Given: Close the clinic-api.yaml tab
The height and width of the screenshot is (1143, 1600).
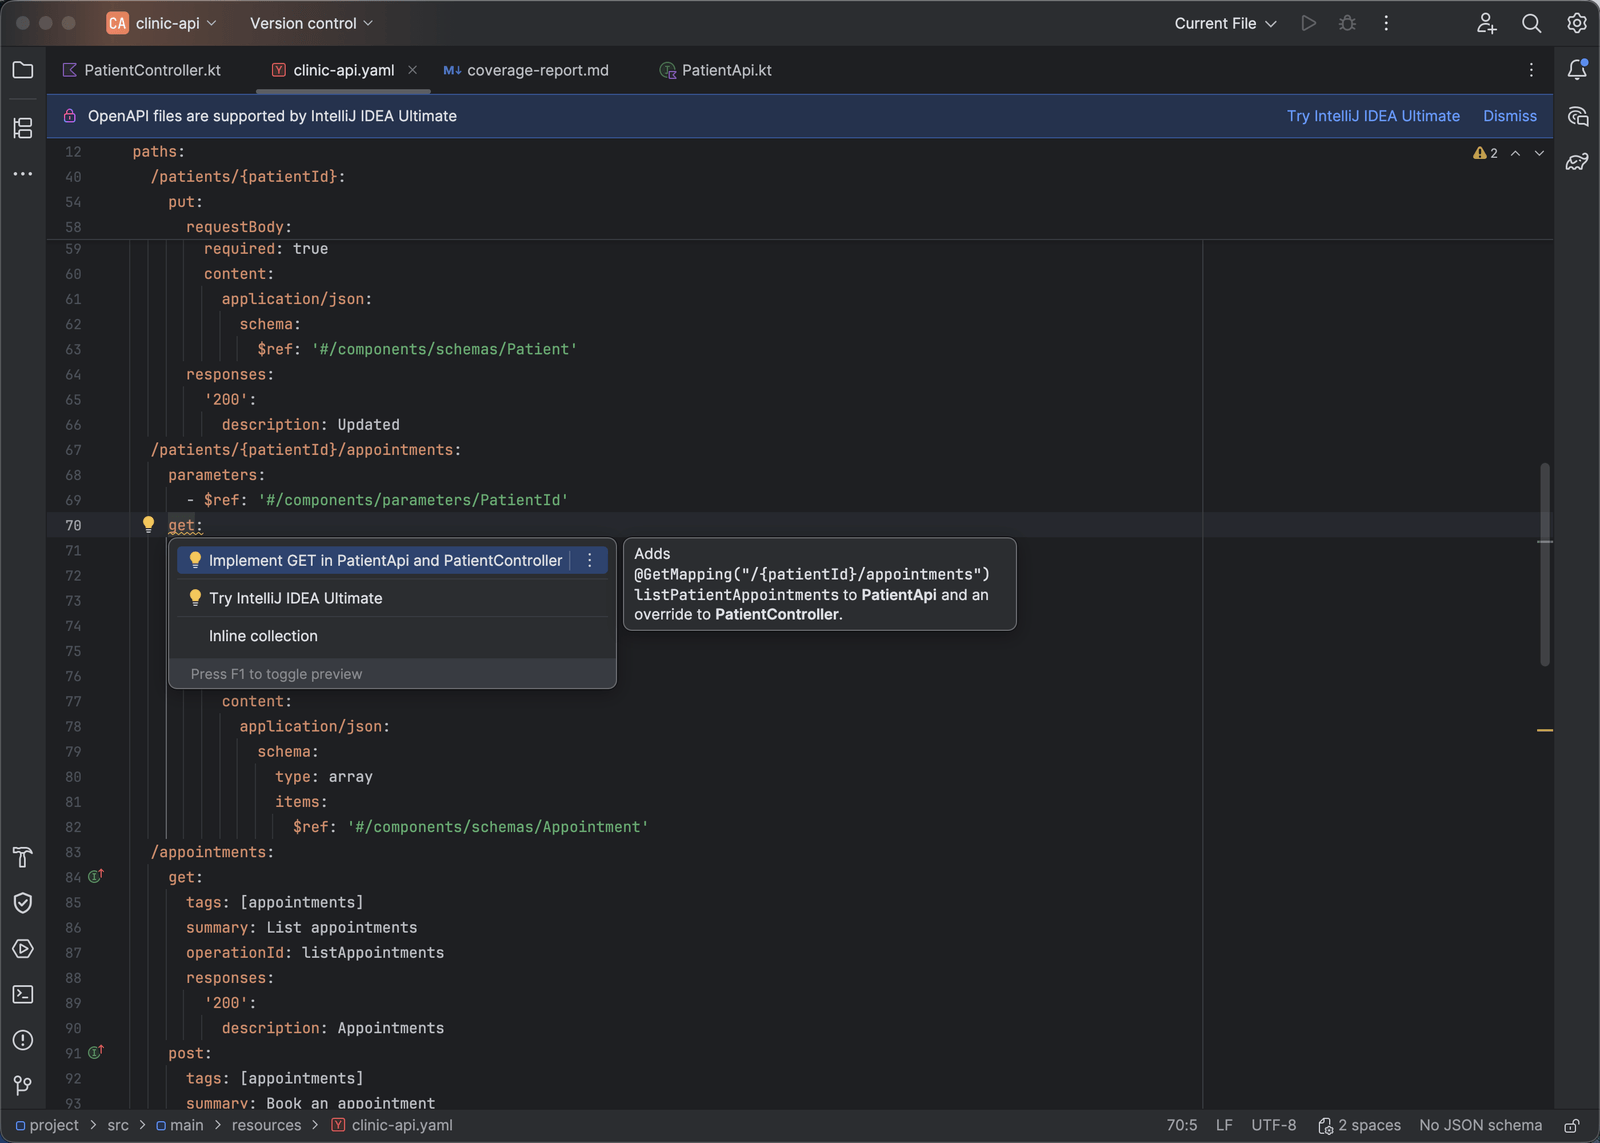Looking at the screenshot, I should (x=412, y=70).
